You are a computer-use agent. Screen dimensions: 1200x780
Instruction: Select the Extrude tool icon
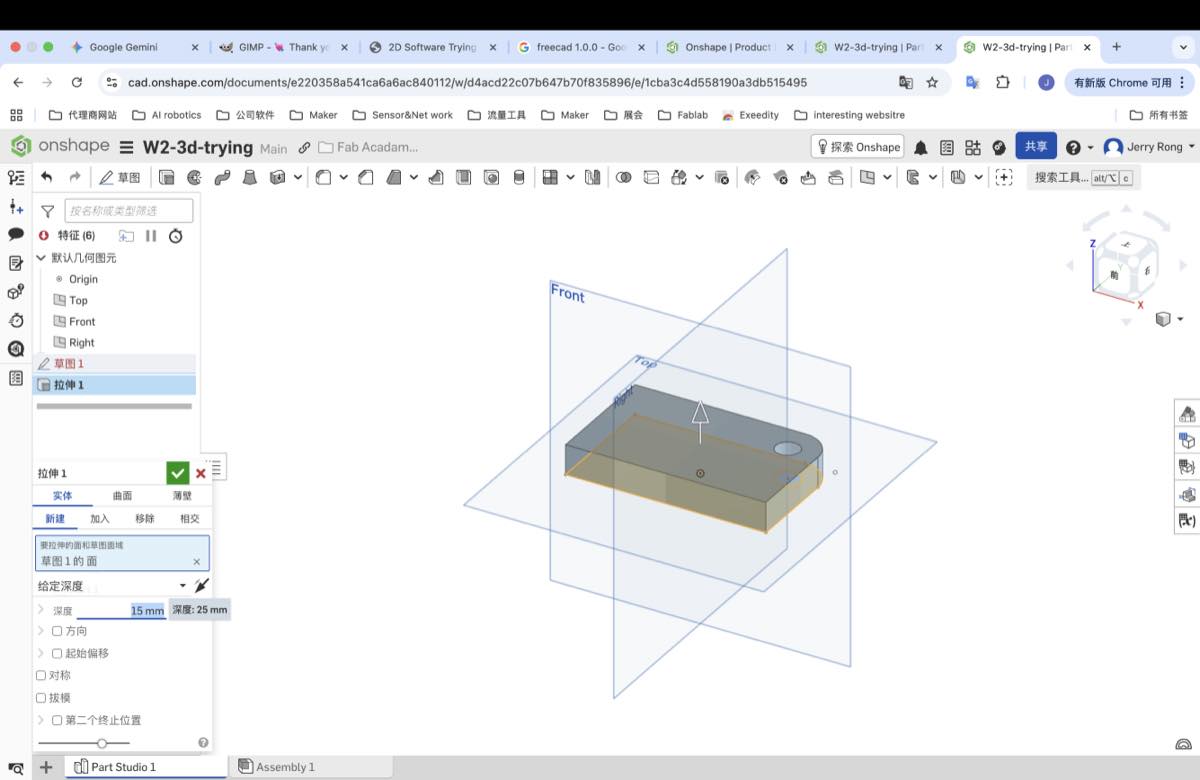click(166, 177)
